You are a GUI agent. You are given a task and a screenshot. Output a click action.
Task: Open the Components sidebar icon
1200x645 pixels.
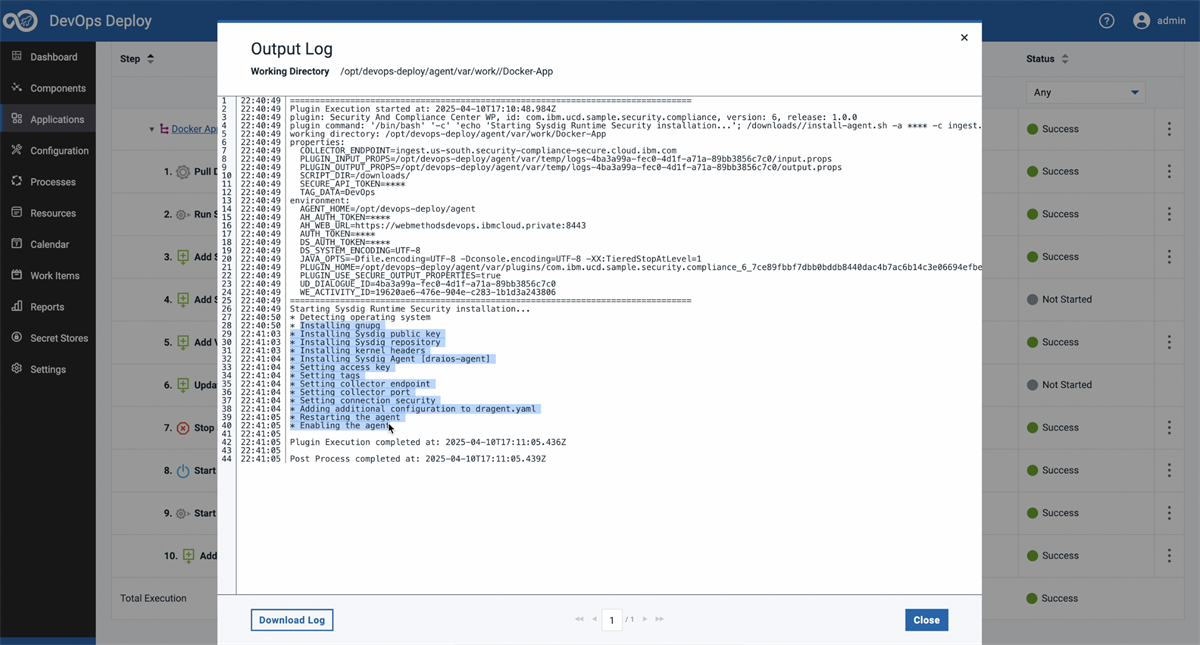pyautogui.click(x=17, y=88)
